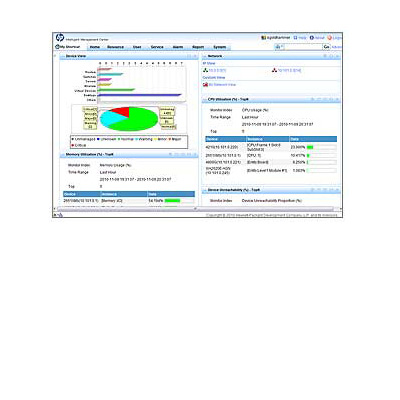Click the Go search button
Image resolution: width=400 pixels, height=400 pixels.
(x=326, y=47)
